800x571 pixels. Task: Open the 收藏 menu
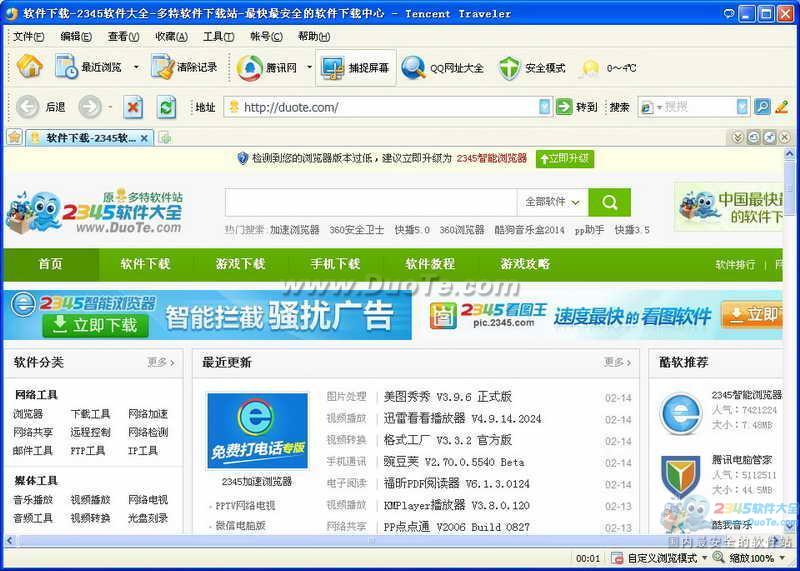coord(171,36)
